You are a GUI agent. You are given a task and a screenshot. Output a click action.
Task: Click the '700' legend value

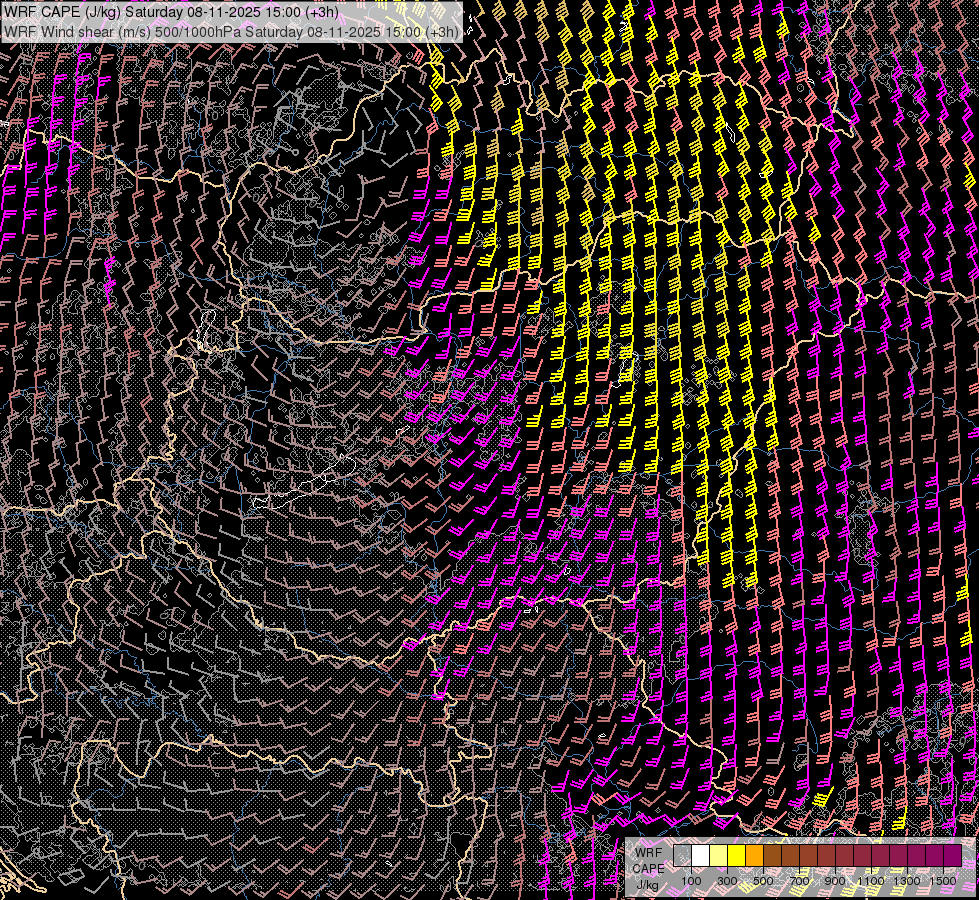point(799,881)
